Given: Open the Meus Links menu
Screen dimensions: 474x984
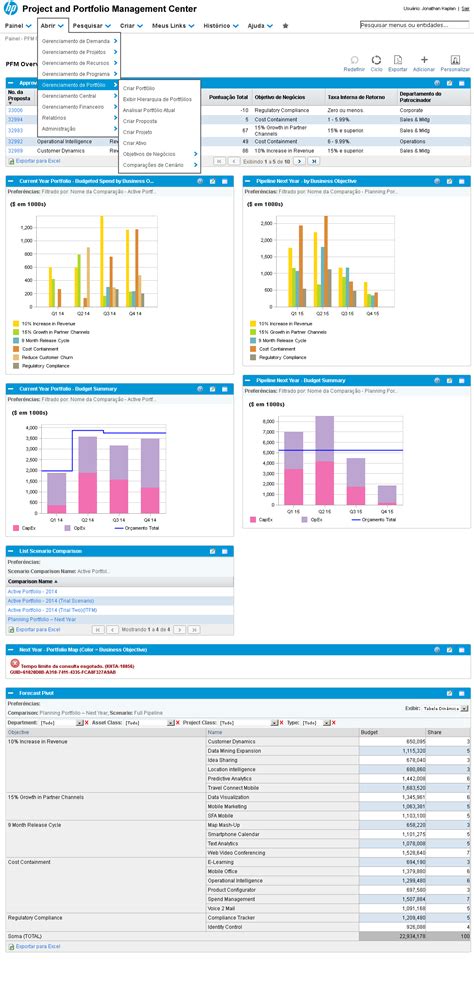Looking at the screenshot, I should tap(173, 26).
